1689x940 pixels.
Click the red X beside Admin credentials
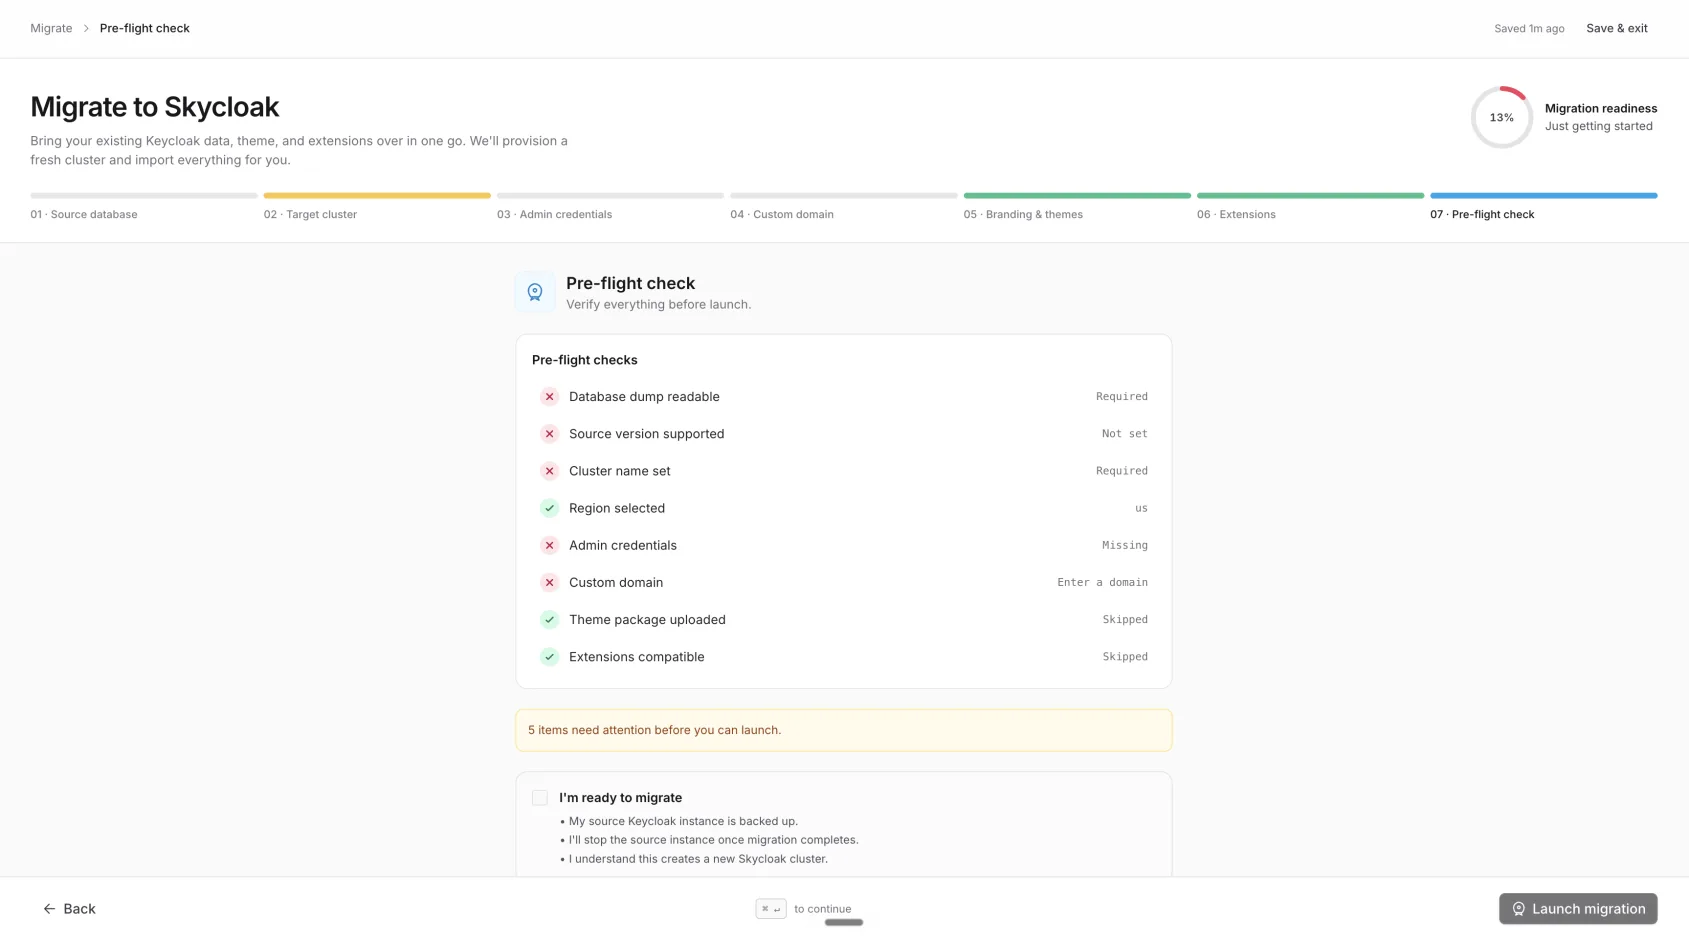tap(549, 545)
